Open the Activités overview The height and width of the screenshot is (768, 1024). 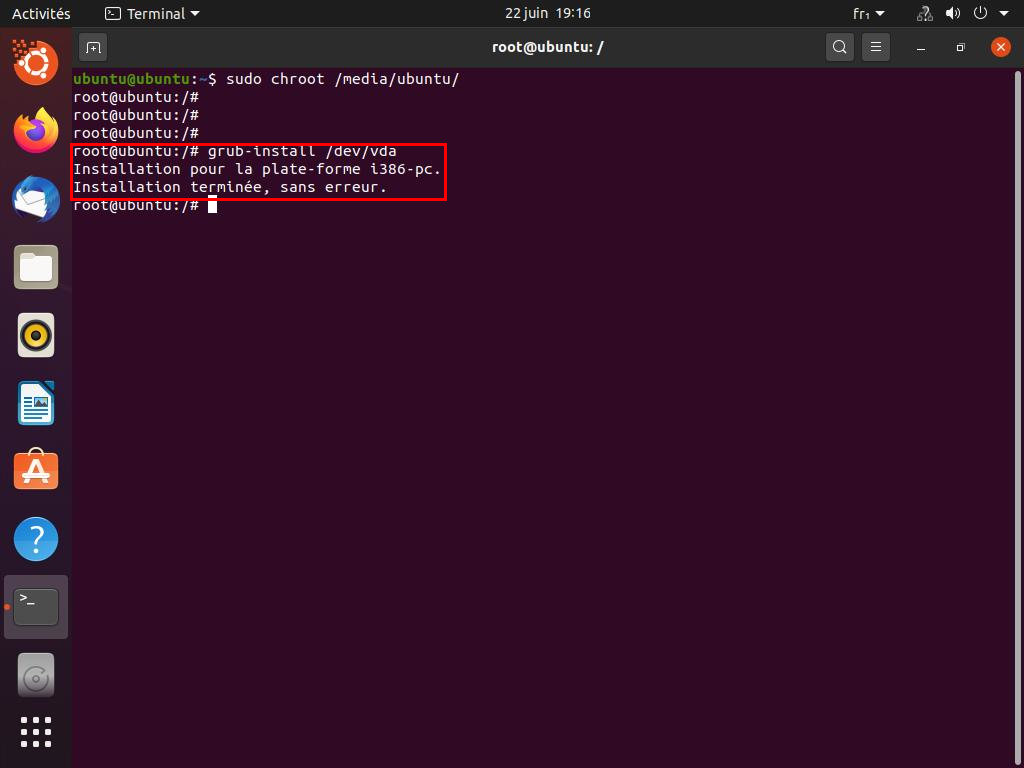click(x=41, y=13)
